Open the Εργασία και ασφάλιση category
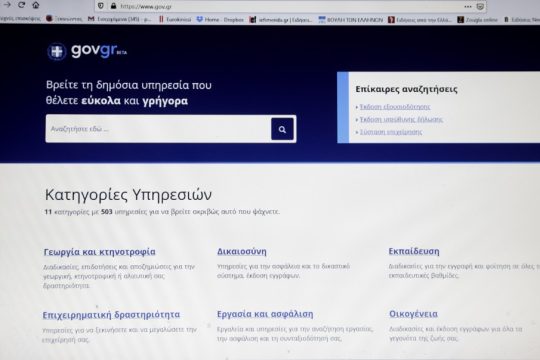 pyautogui.click(x=265, y=314)
